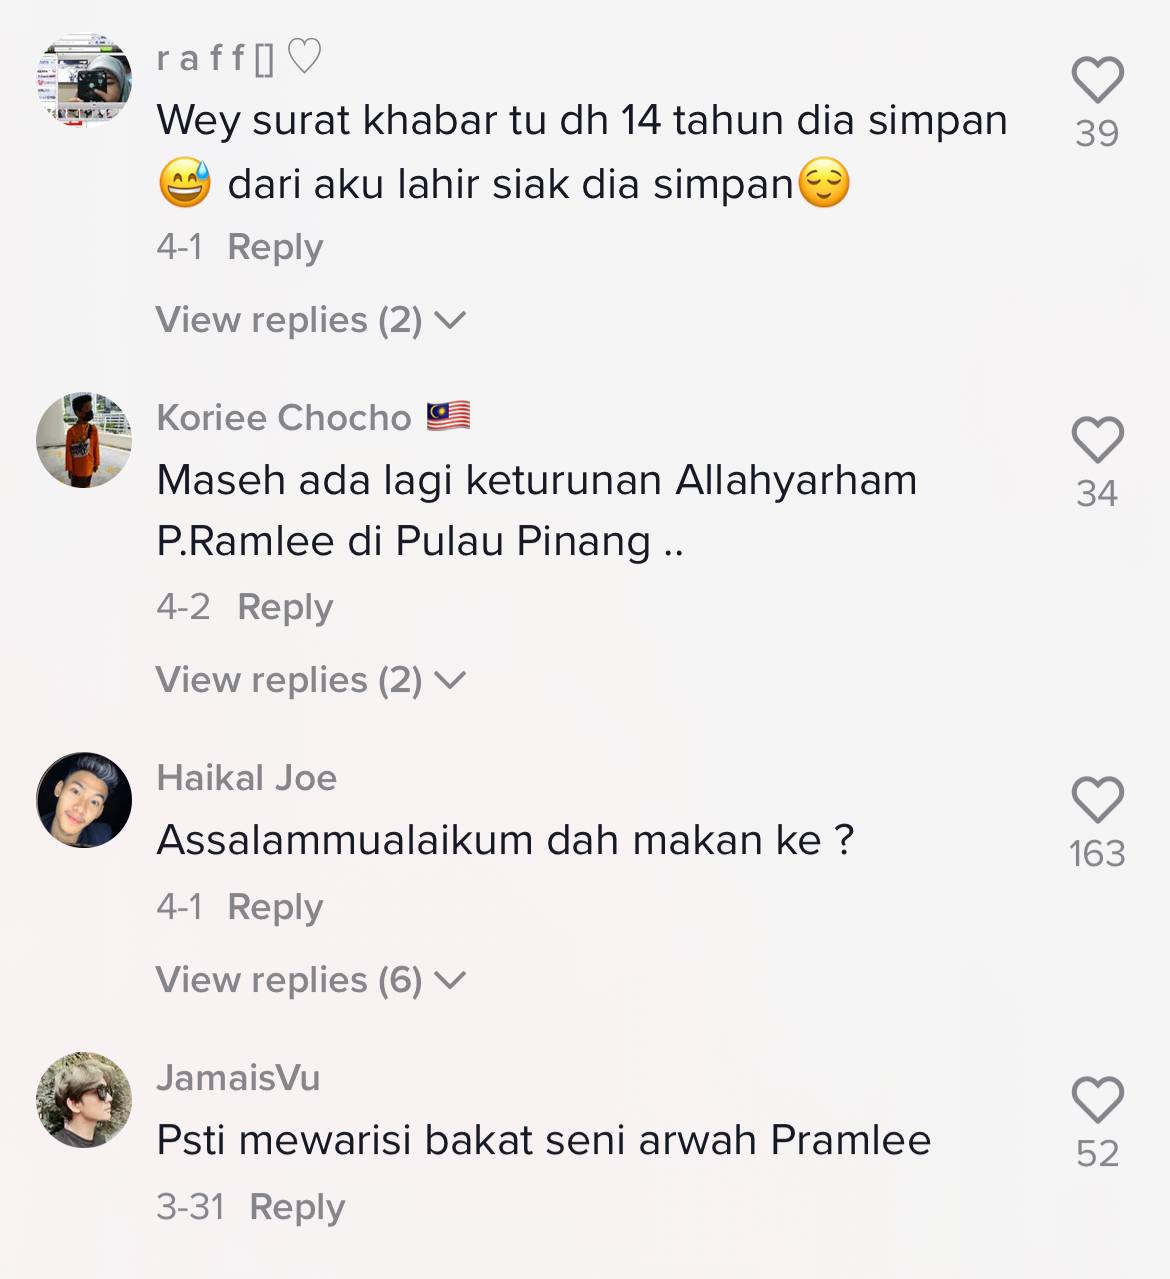Expand replies under Koriee Chocho's comment
The image size is (1170, 1279).
coord(311,680)
